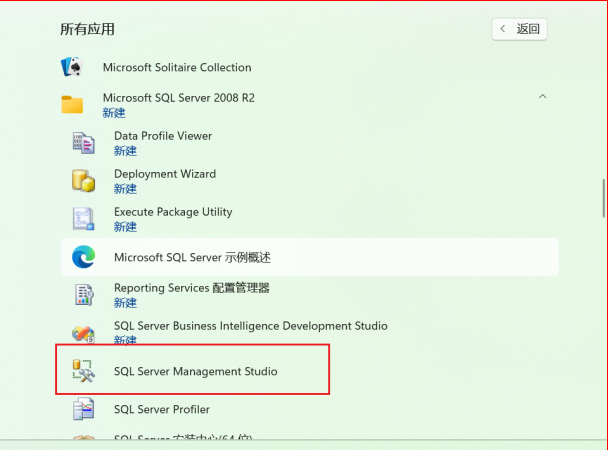This screenshot has height=450, width=608.
Task: Click the Business Intelligence Development Studio icon
Action: pyautogui.click(x=83, y=333)
